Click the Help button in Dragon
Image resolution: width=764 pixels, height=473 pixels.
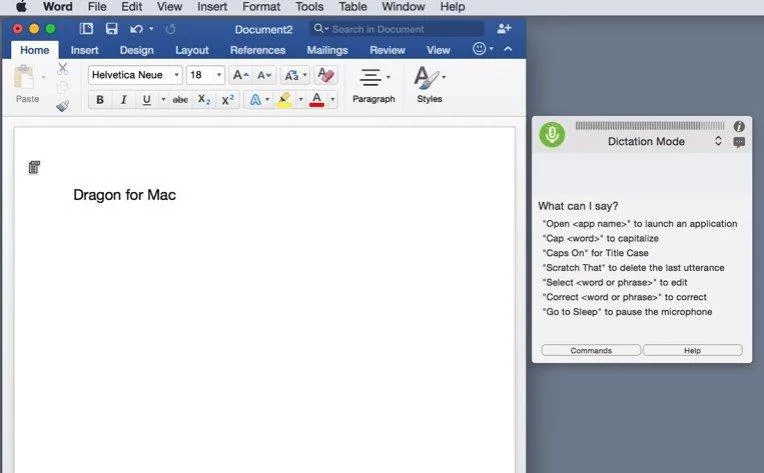pyautogui.click(x=692, y=350)
